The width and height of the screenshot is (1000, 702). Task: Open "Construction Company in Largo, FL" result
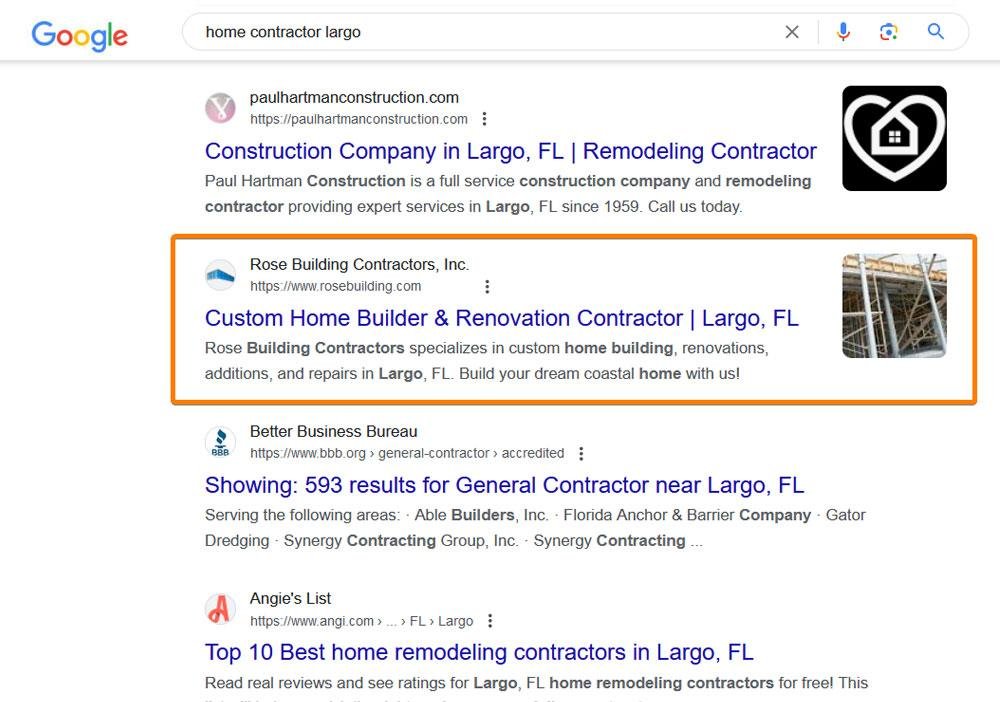510,151
